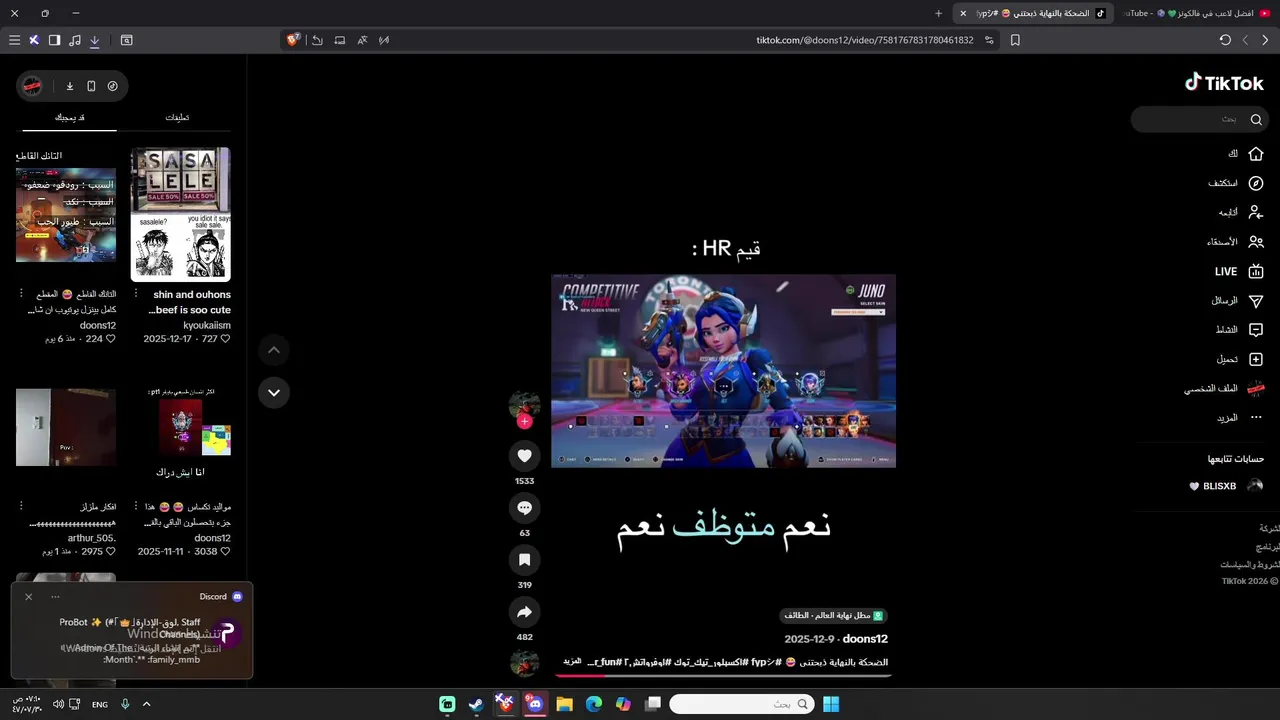This screenshot has width=1280, height=720.
Task: Click the TikTok logo
Action: pyautogui.click(x=1225, y=83)
